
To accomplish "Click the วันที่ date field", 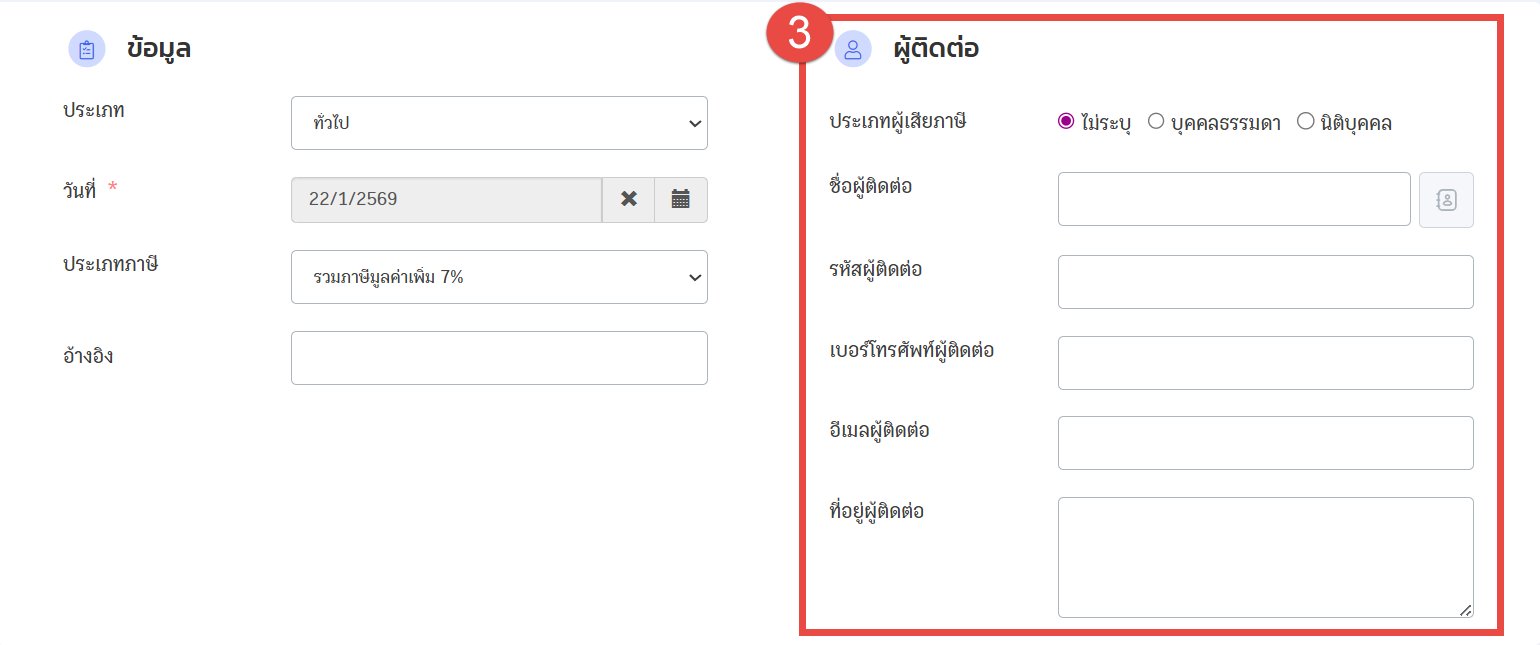I will click(446, 199).
